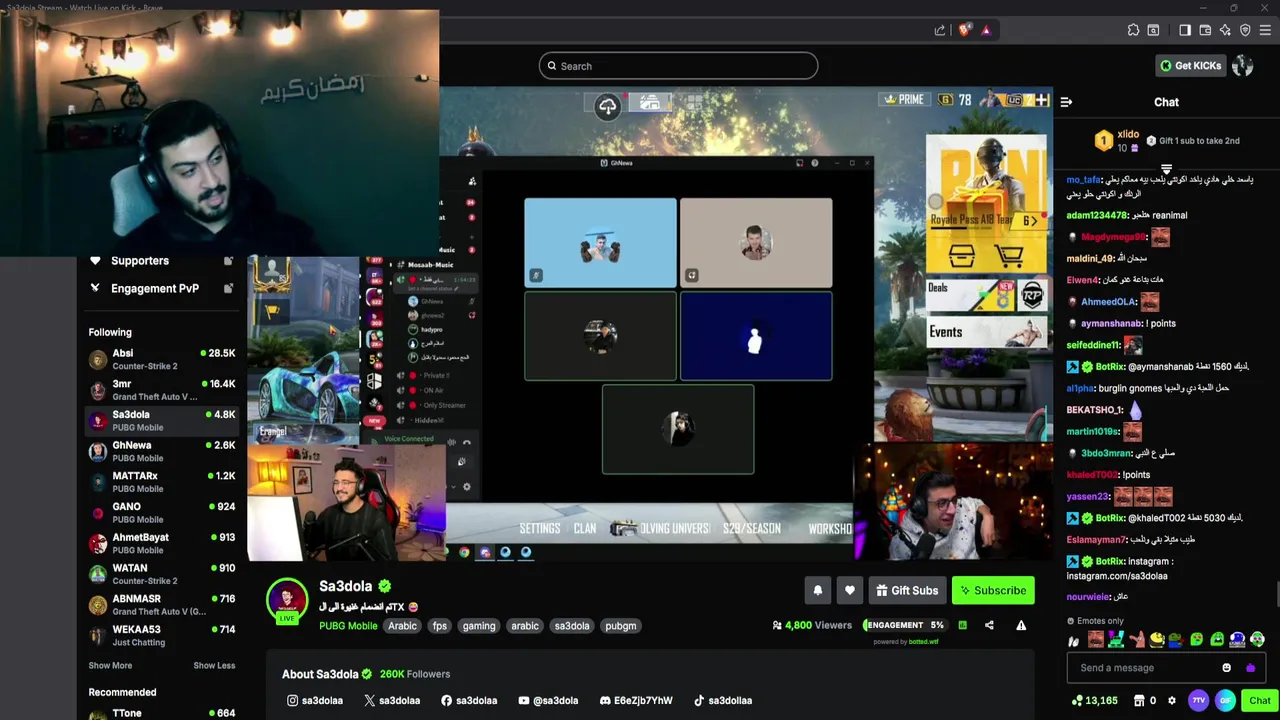
Task: Open MATTARx channel in Following list
Action: pos(161,482)
